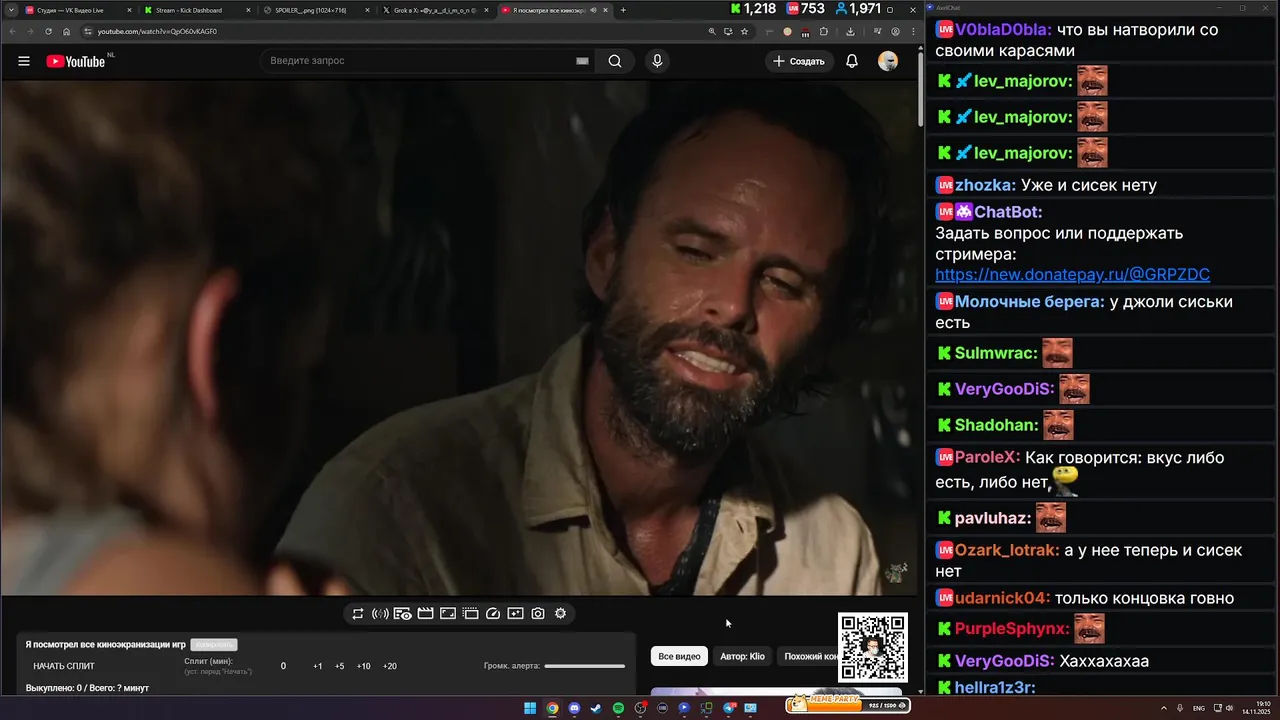Open Spotify from the taskbar
This screenshot has height=720, width=1280.
618,708
